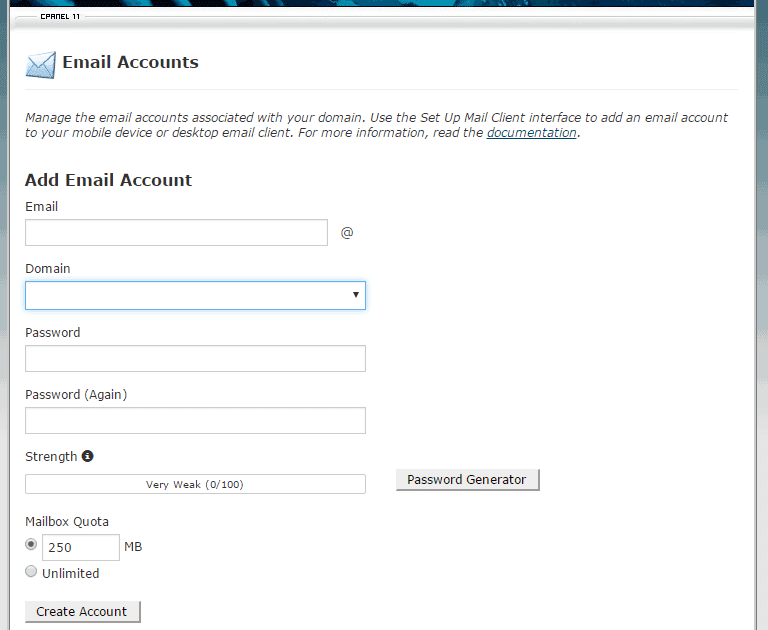Open the documentation link

[x=531, y=133]
